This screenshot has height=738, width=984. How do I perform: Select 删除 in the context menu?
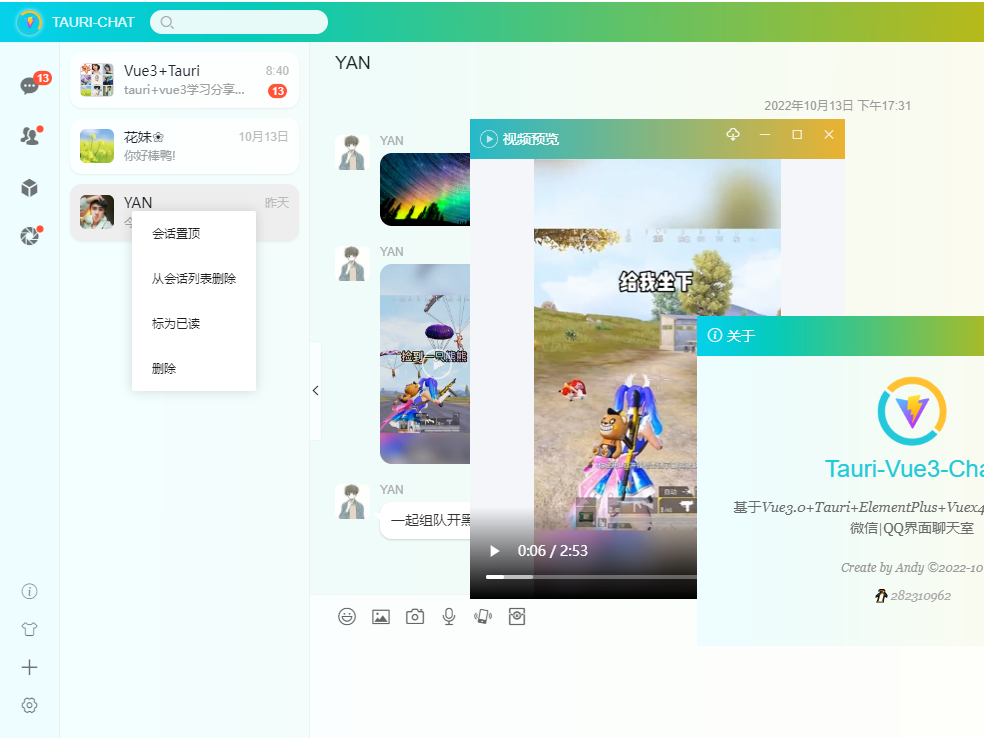click(194, 368)
